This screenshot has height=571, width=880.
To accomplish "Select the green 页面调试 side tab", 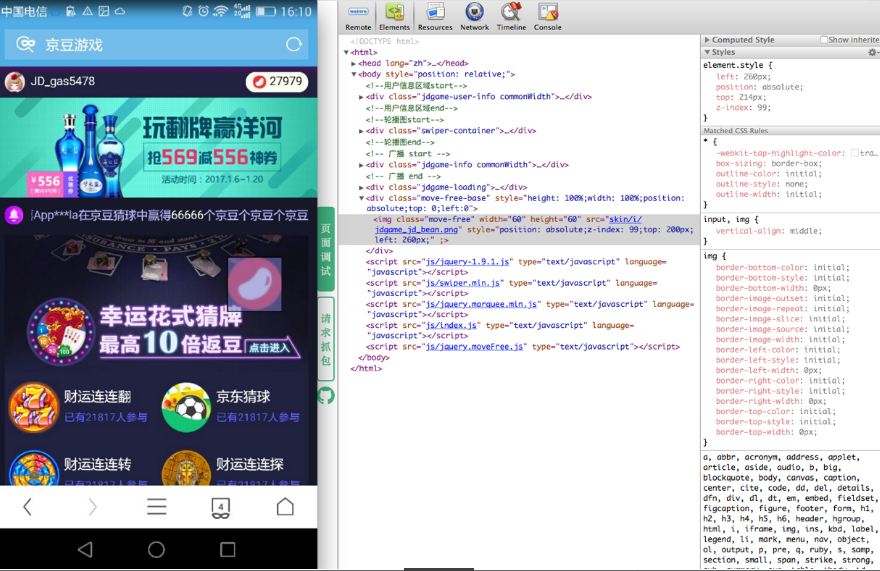I will [x=326, y=249].
